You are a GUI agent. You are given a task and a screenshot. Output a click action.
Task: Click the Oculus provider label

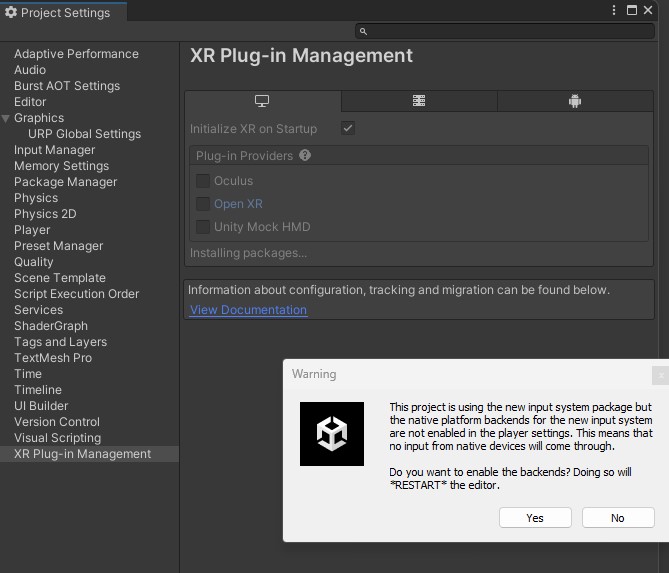click(233, 181)
